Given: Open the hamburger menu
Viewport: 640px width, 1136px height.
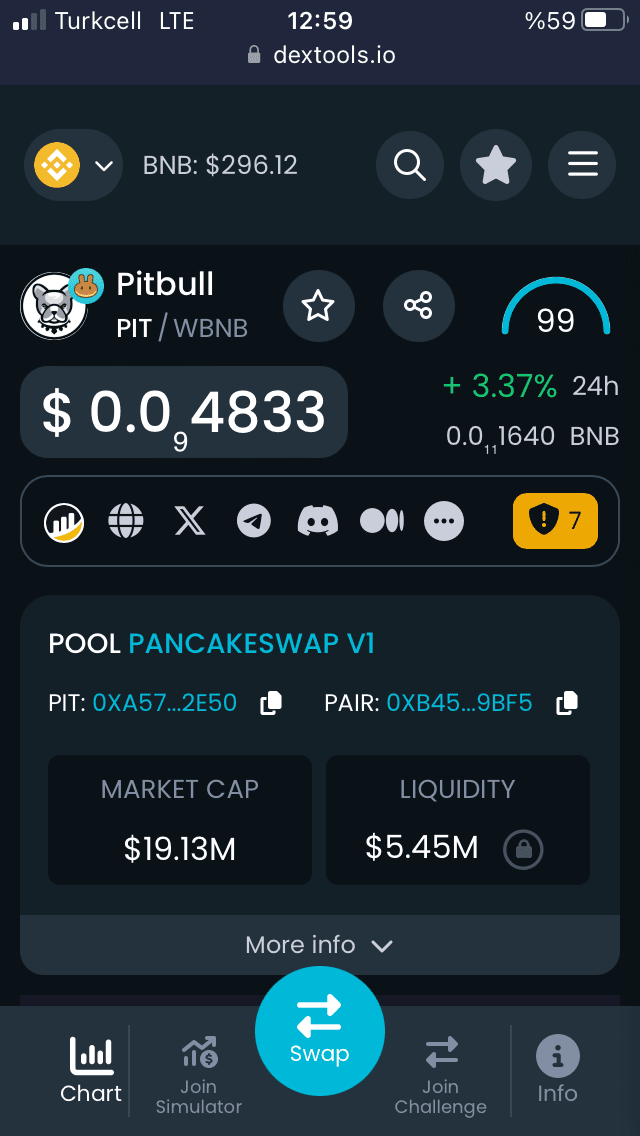Looking at the screenshot, I should (582, 165).
